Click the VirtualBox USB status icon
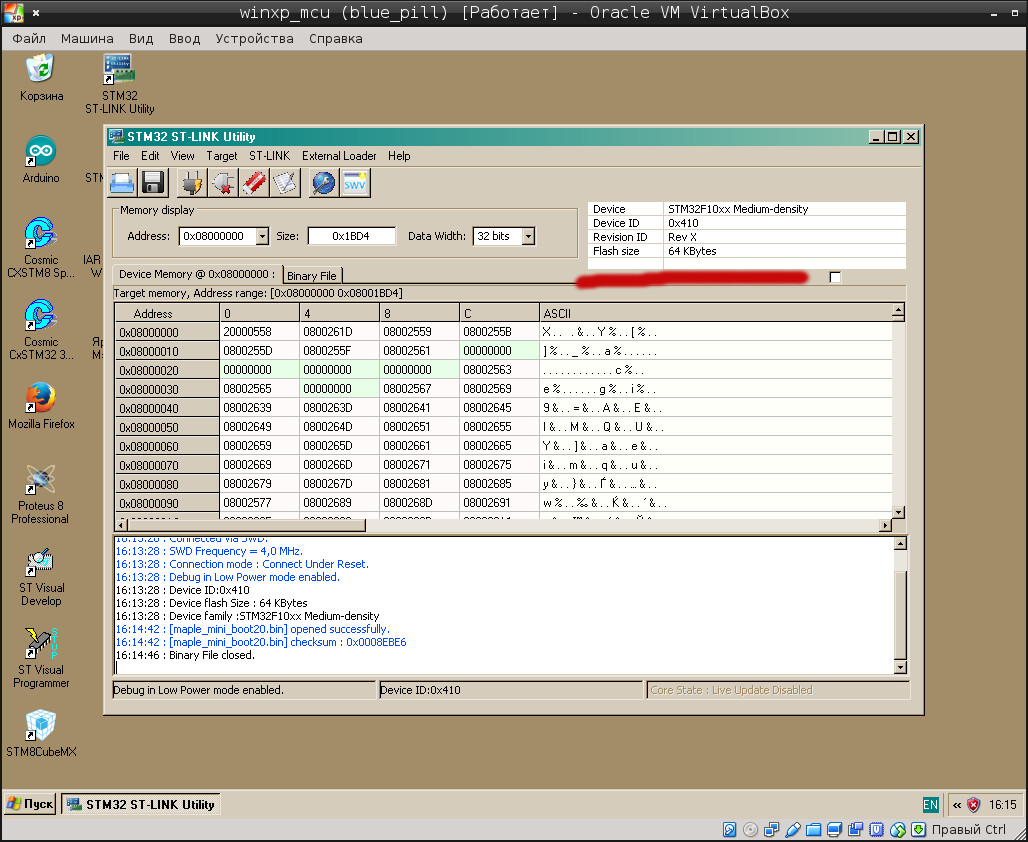 pos(793,830)
